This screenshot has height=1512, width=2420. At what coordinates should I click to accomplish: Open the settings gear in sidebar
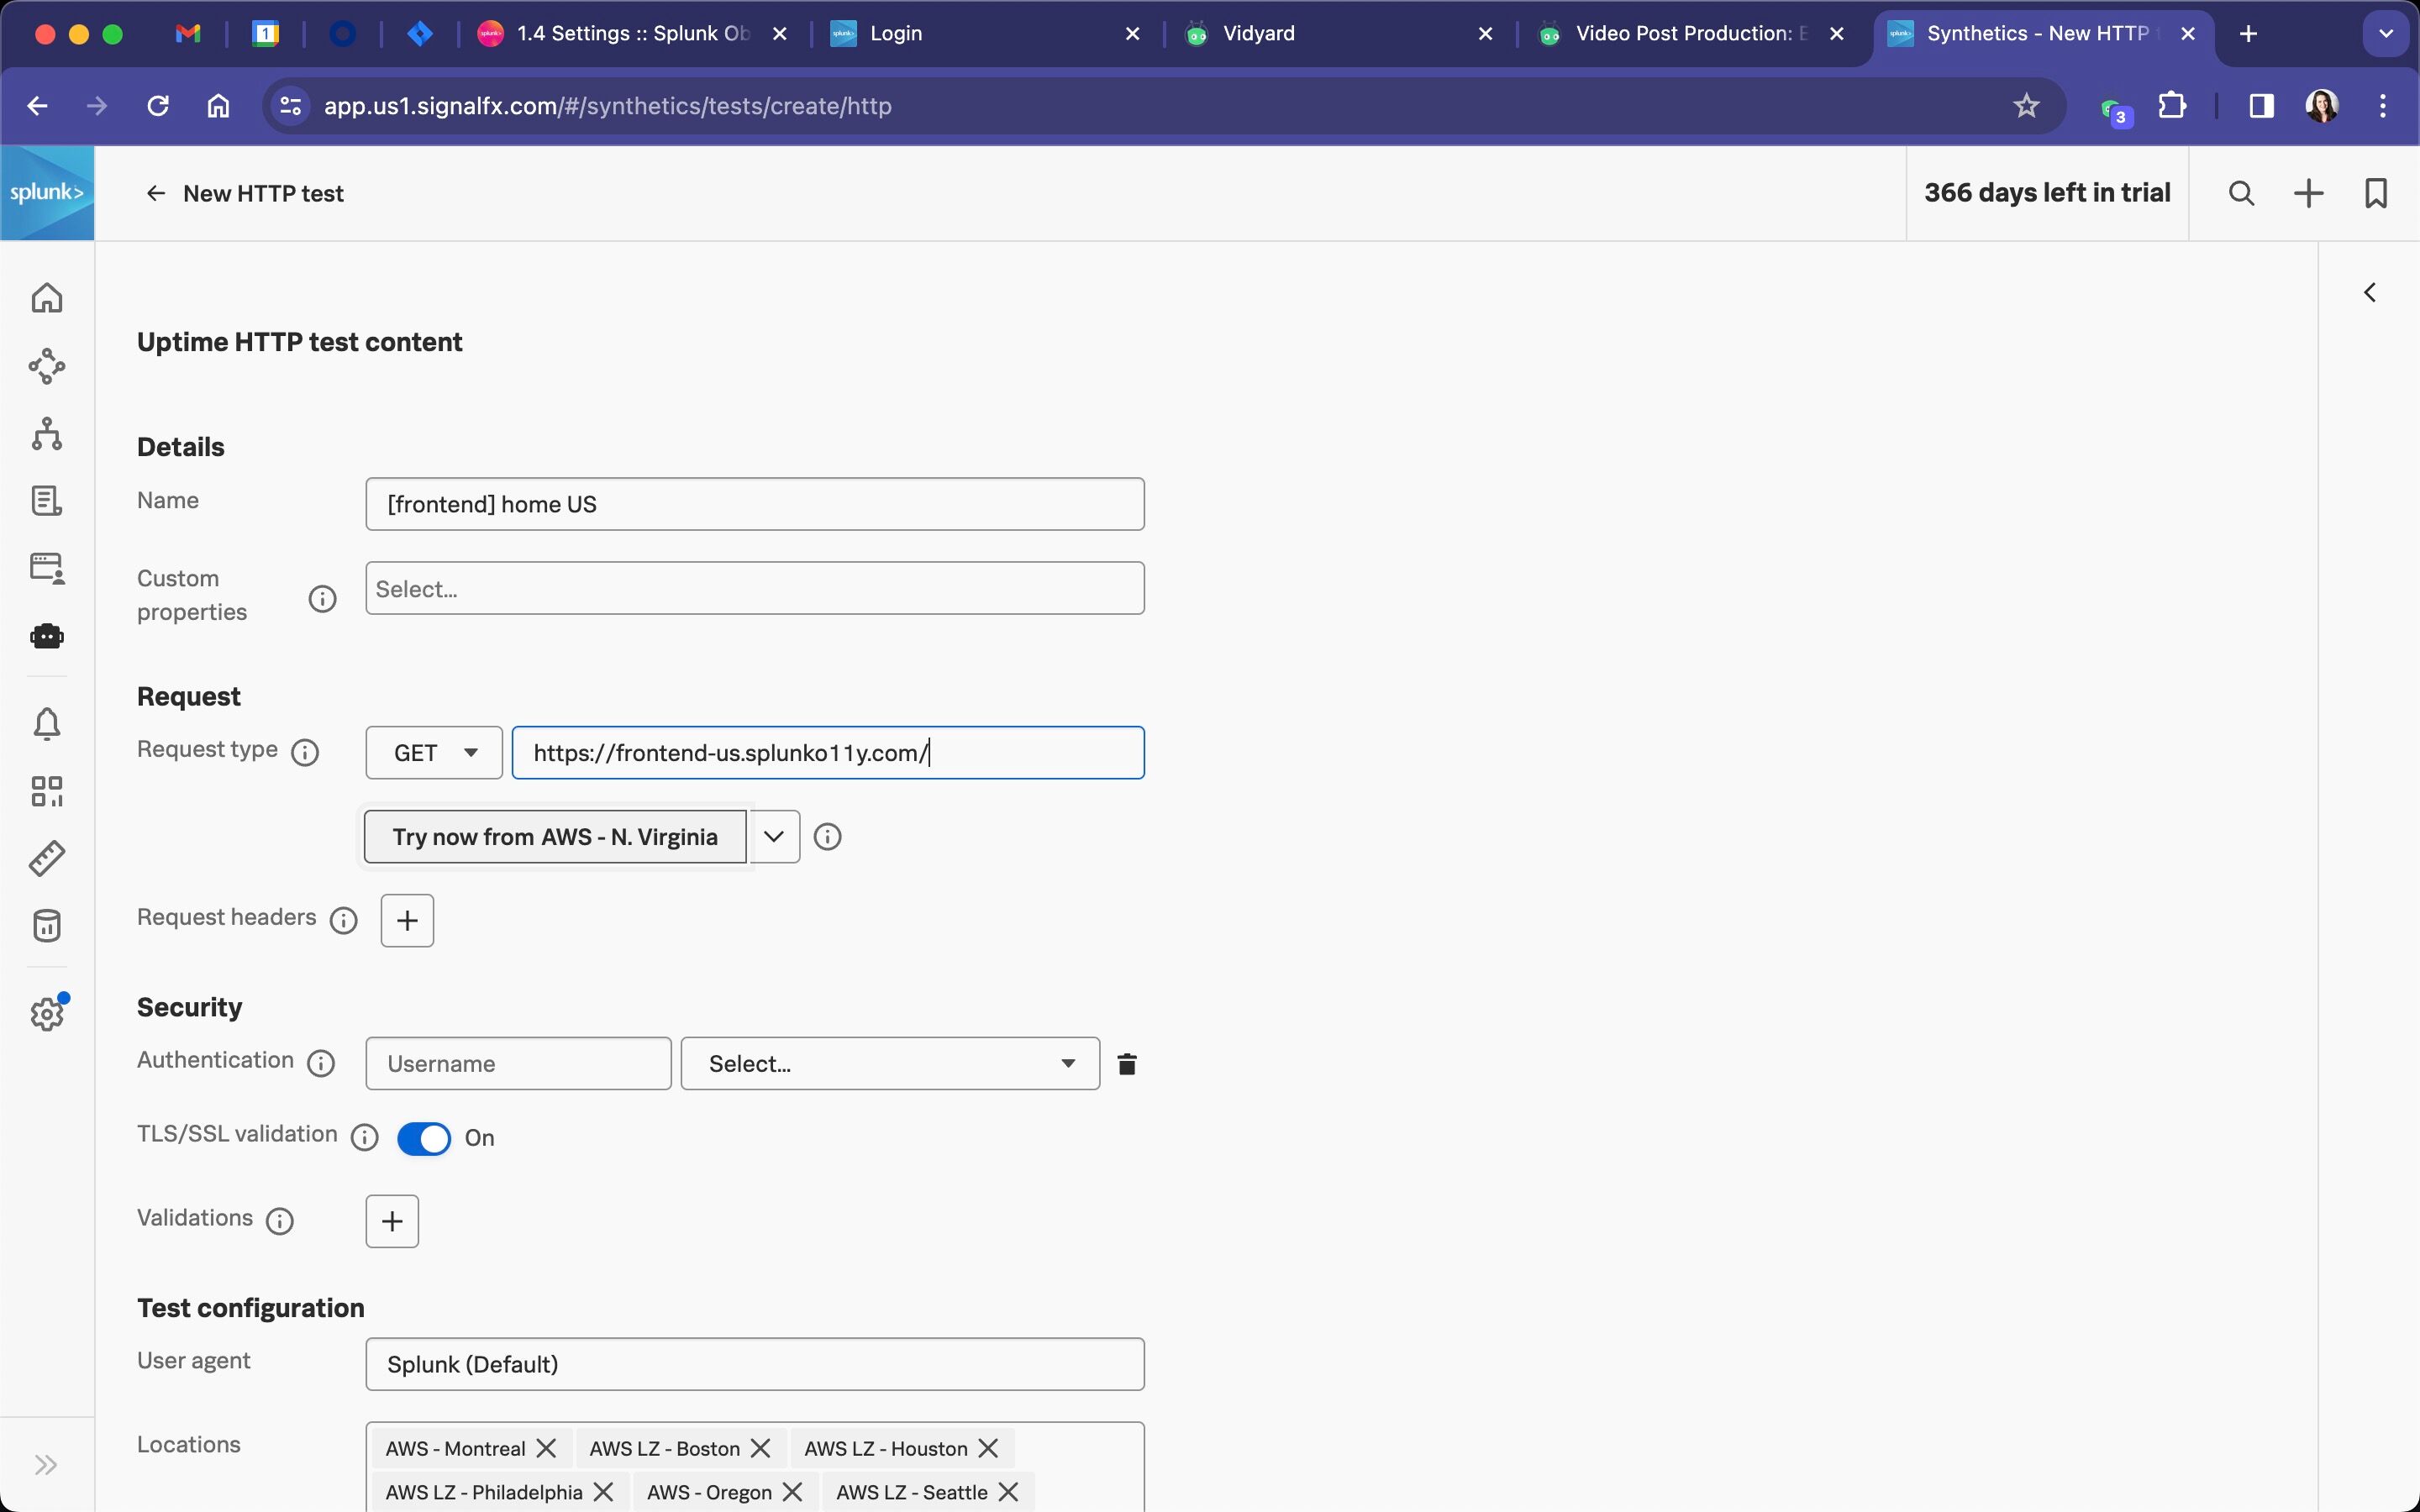tap(47, 1014)
